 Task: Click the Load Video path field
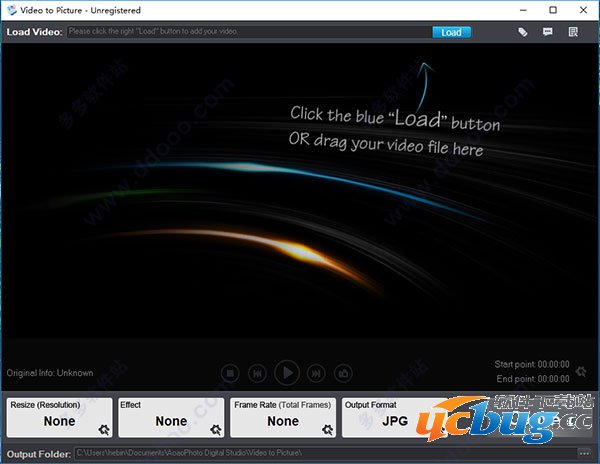tap(248, 32)
